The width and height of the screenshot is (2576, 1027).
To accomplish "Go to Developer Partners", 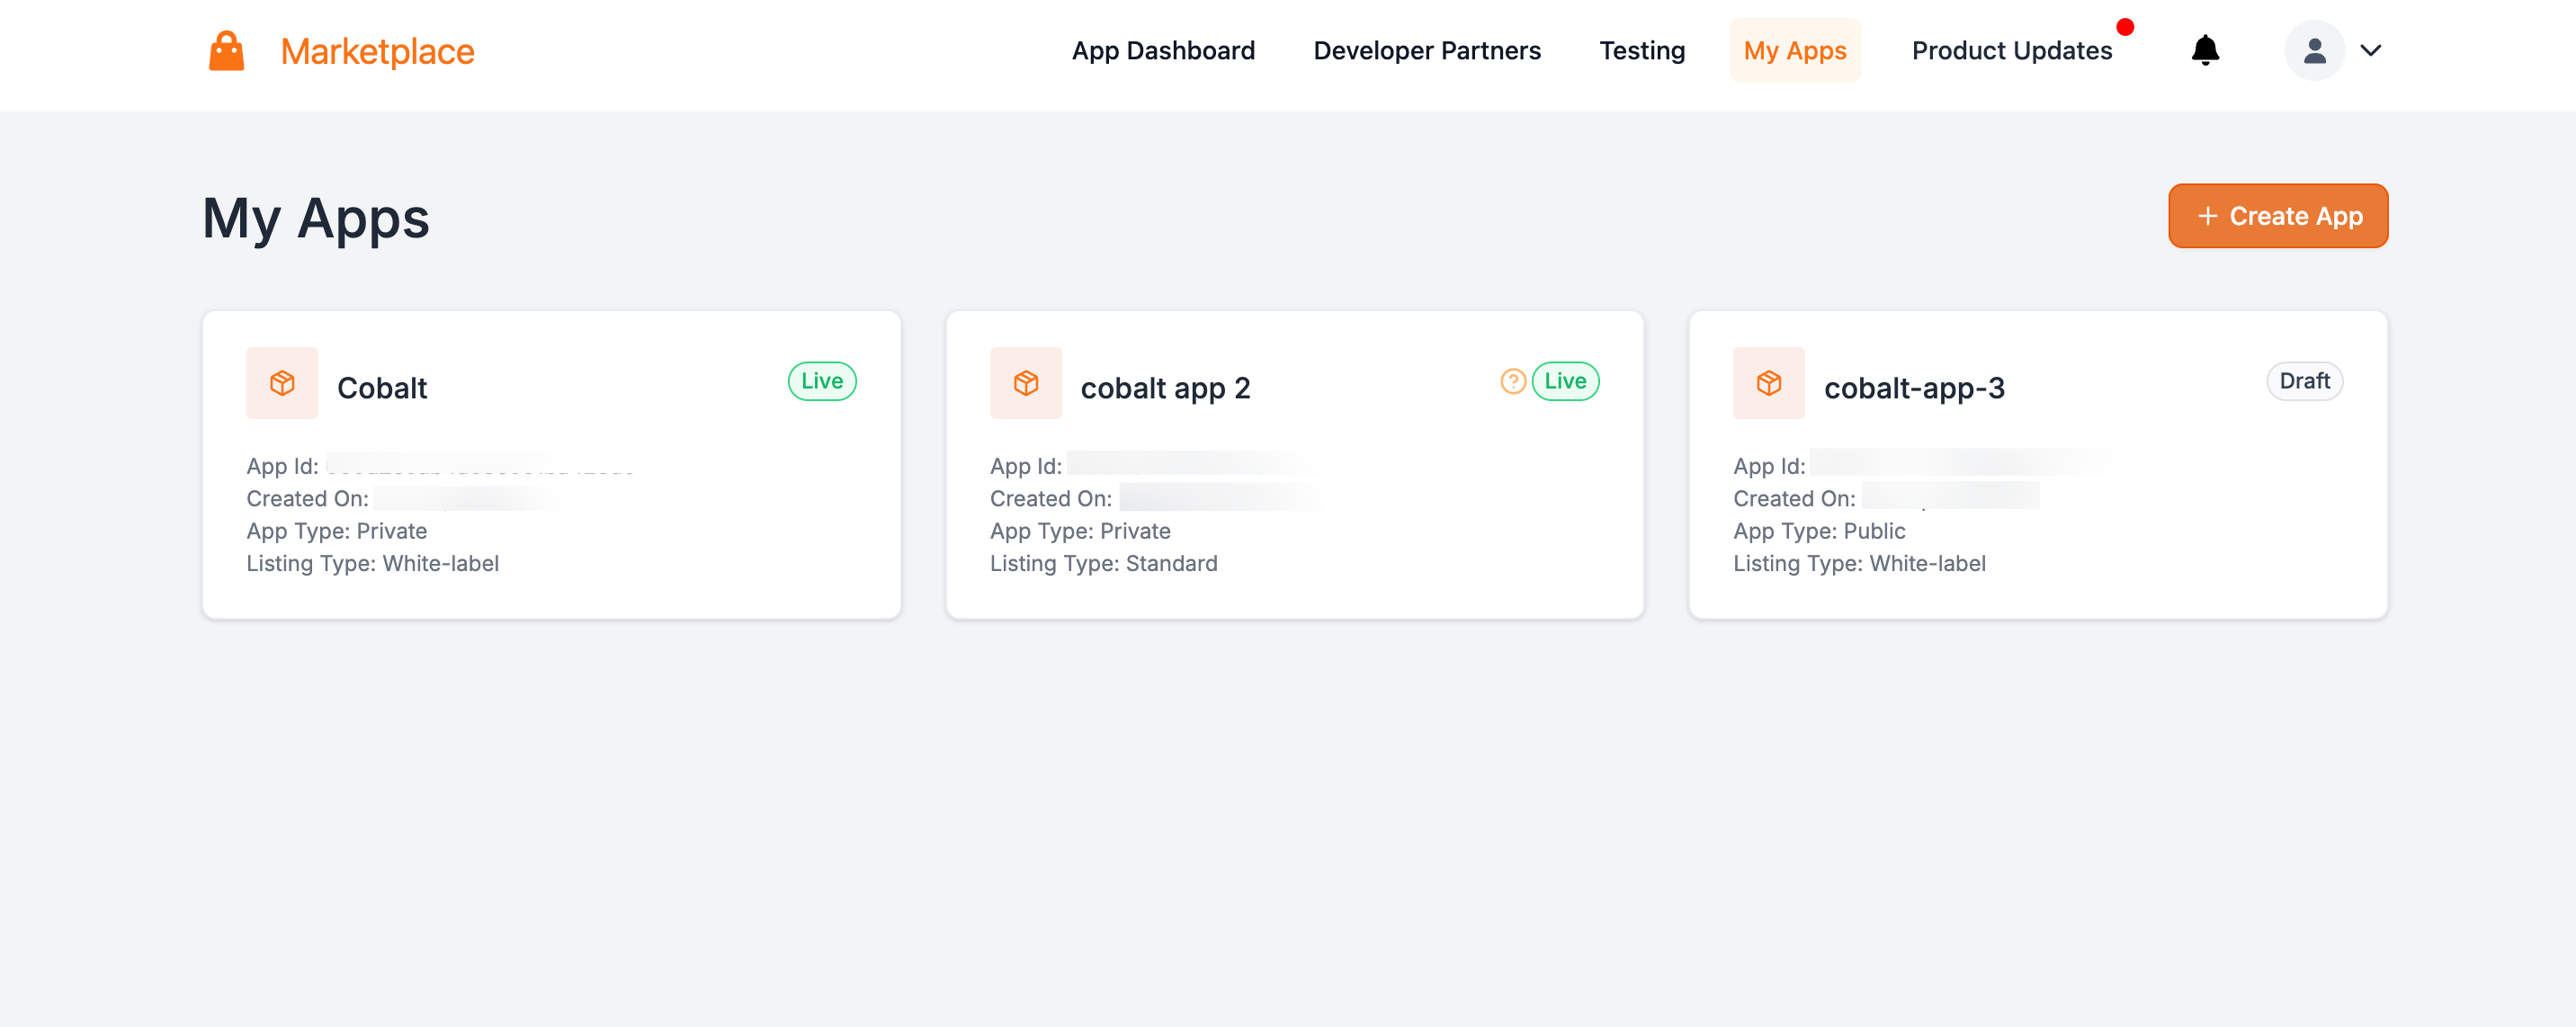I will 1427,50.
